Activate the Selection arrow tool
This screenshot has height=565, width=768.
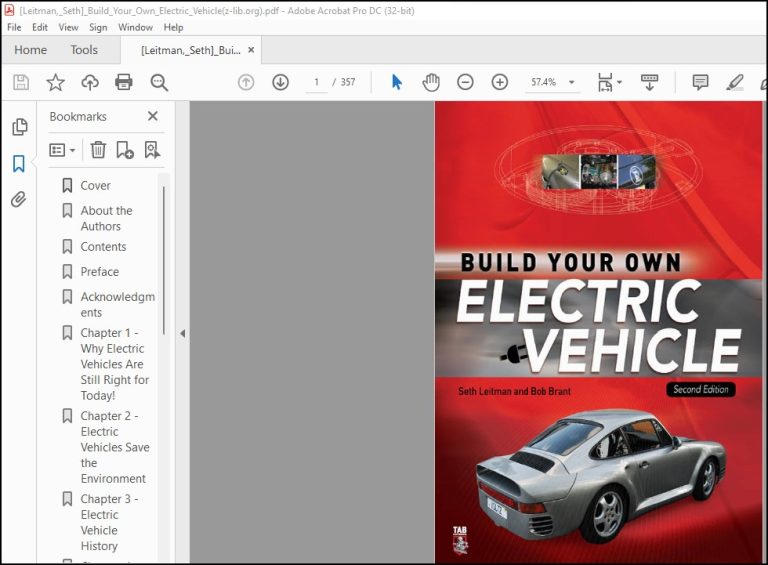click(397, 82)
